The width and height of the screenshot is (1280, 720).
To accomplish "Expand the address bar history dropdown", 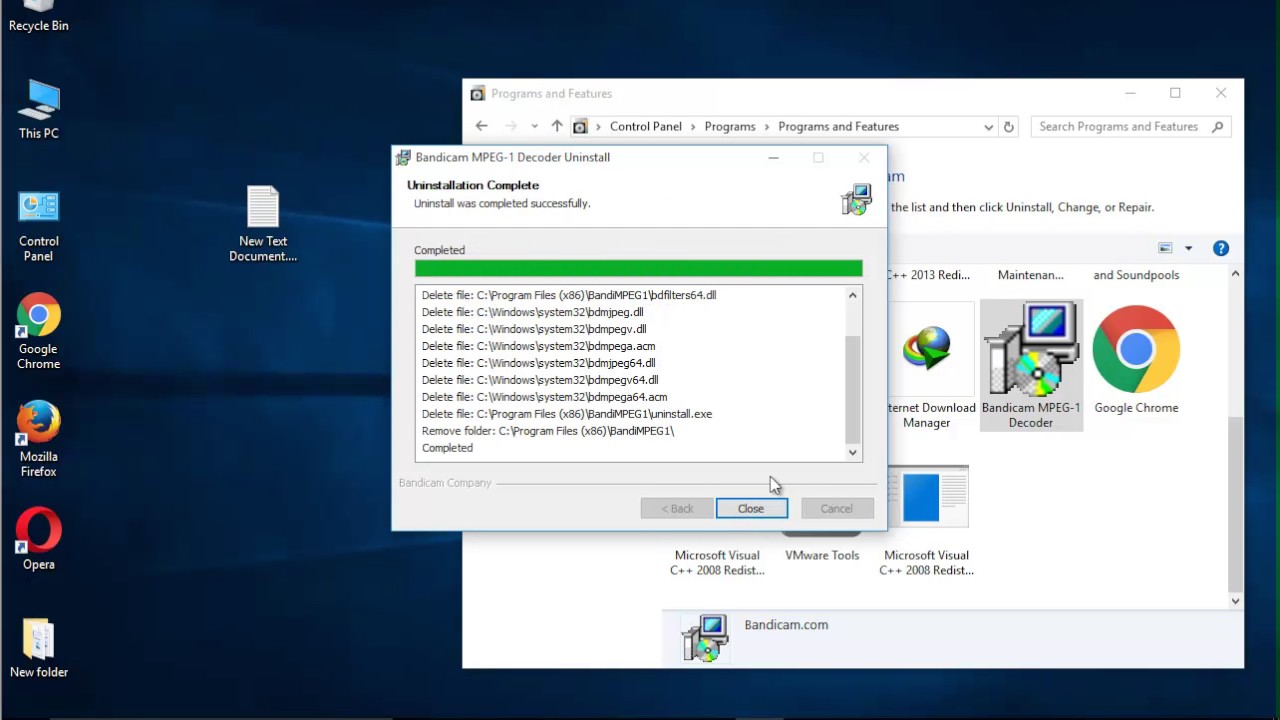I will click(x=988, y=127).
